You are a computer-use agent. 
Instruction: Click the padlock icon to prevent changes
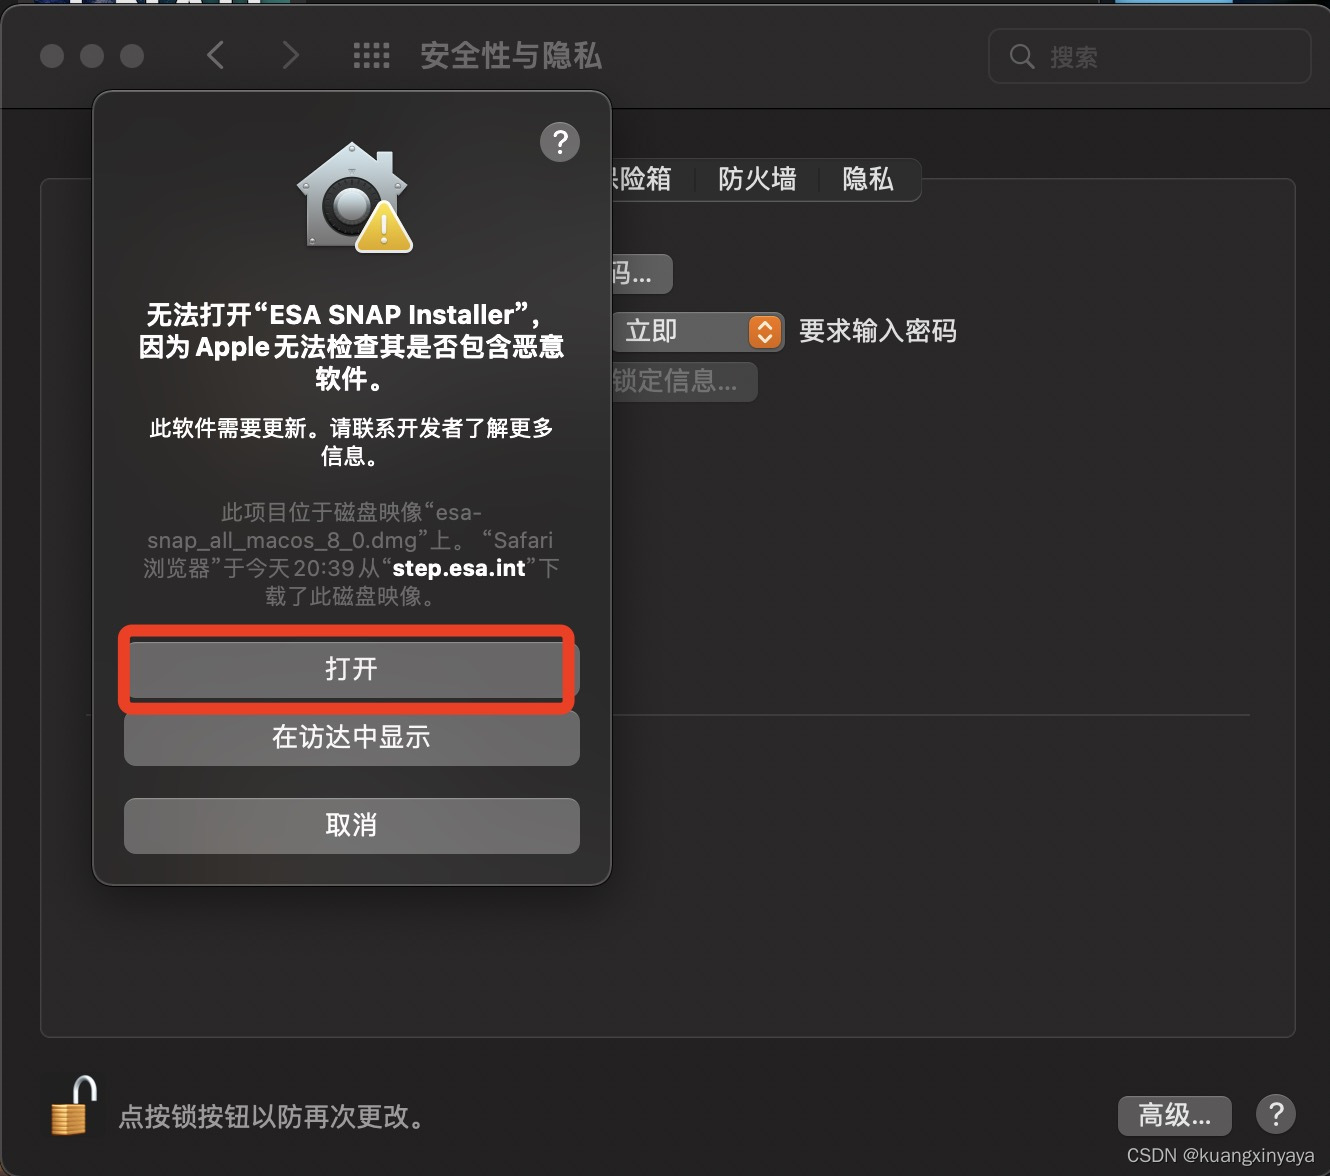[73, 1105]
